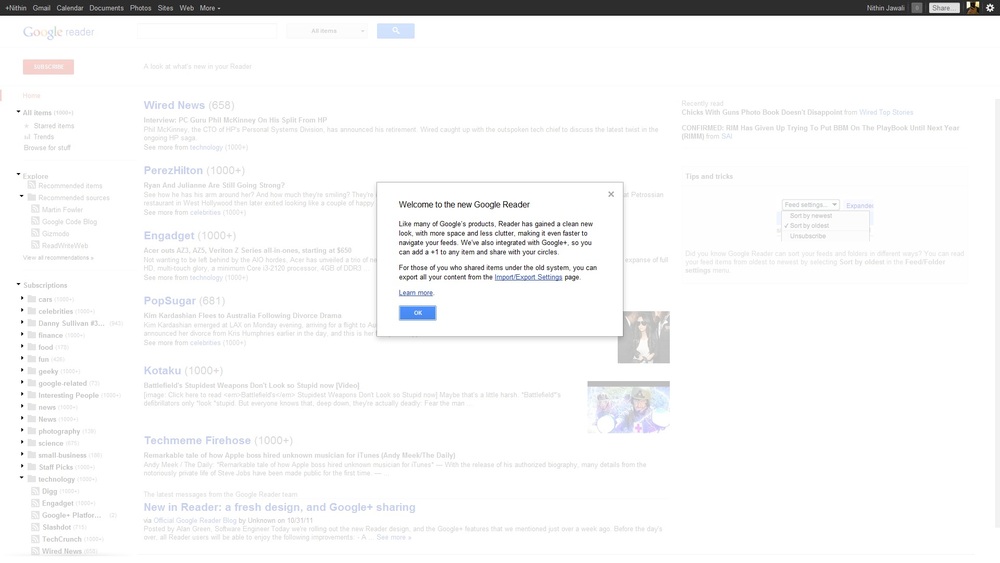Click the magnifier search button
The width and height of the screenshot is (1000, 563).
click(395, 31)
